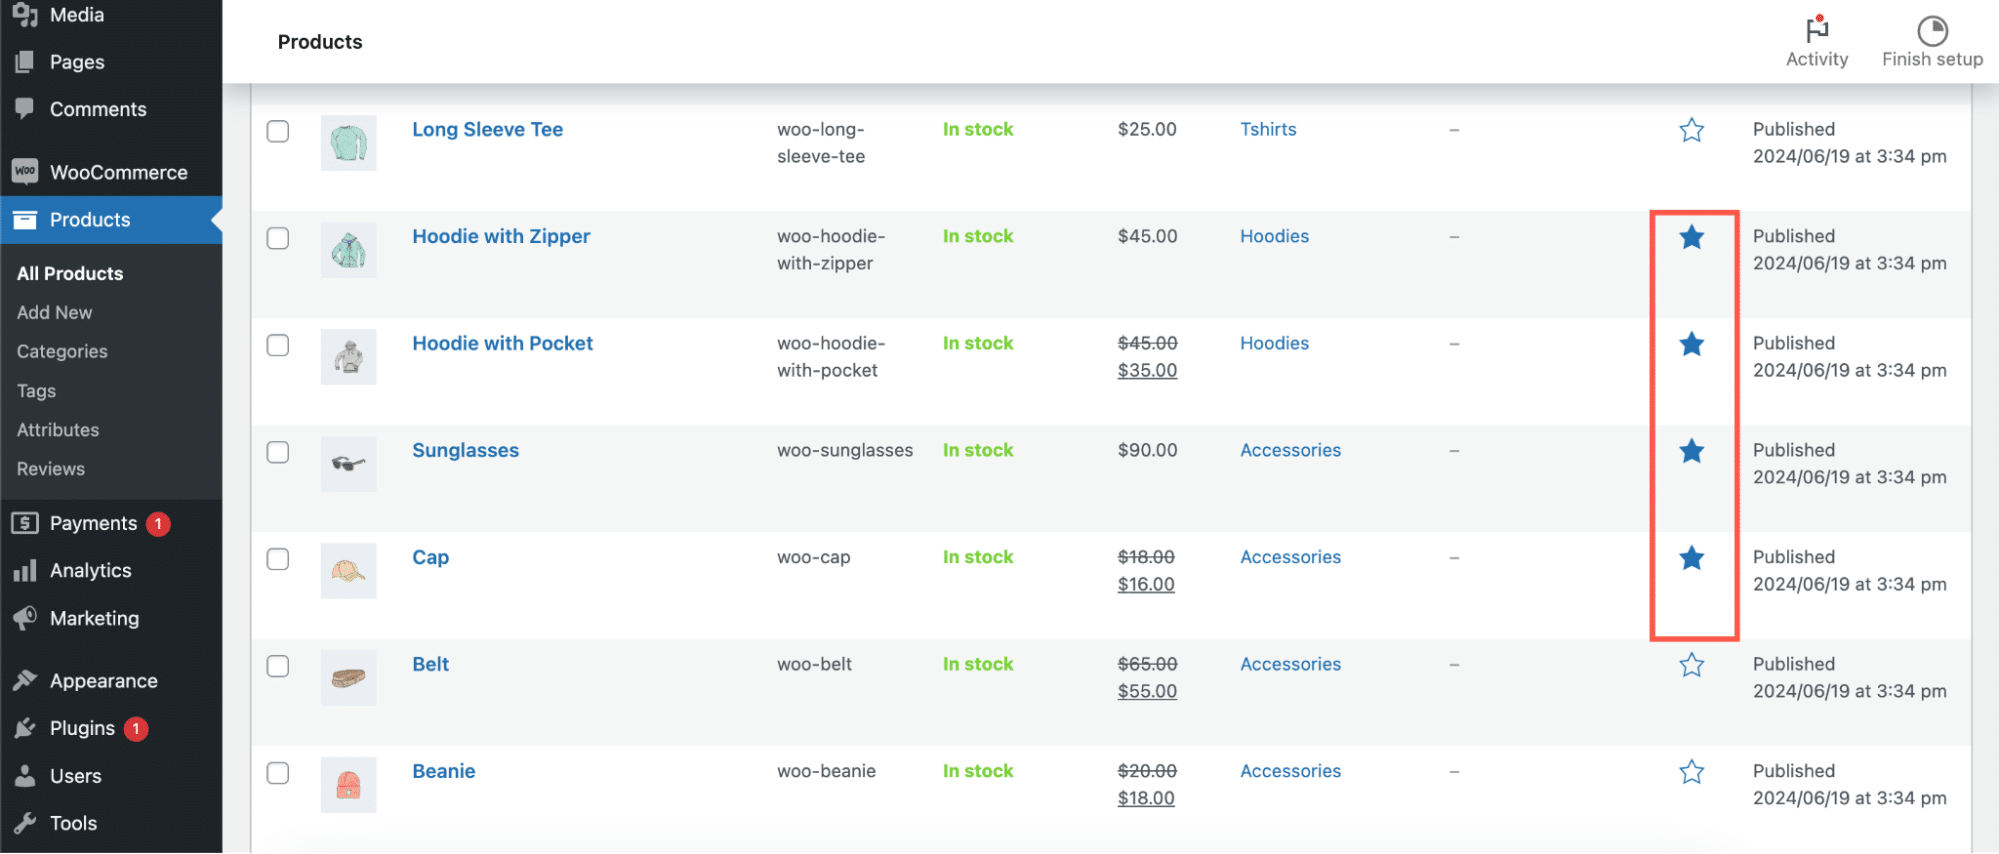Viewport: 1999px width, 854px height.
Task: Check the Beanie product row checkbox
Action: point(278,774)
